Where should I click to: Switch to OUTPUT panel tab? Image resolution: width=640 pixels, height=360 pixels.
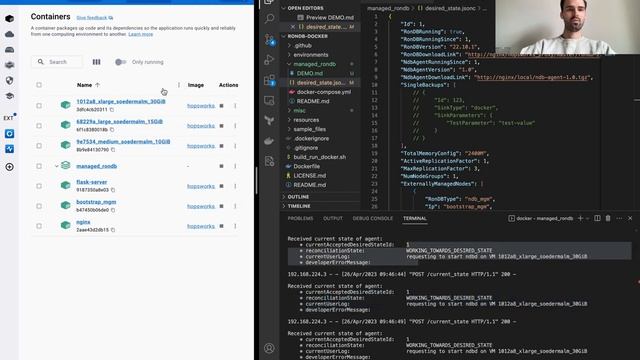click(333, 218)
